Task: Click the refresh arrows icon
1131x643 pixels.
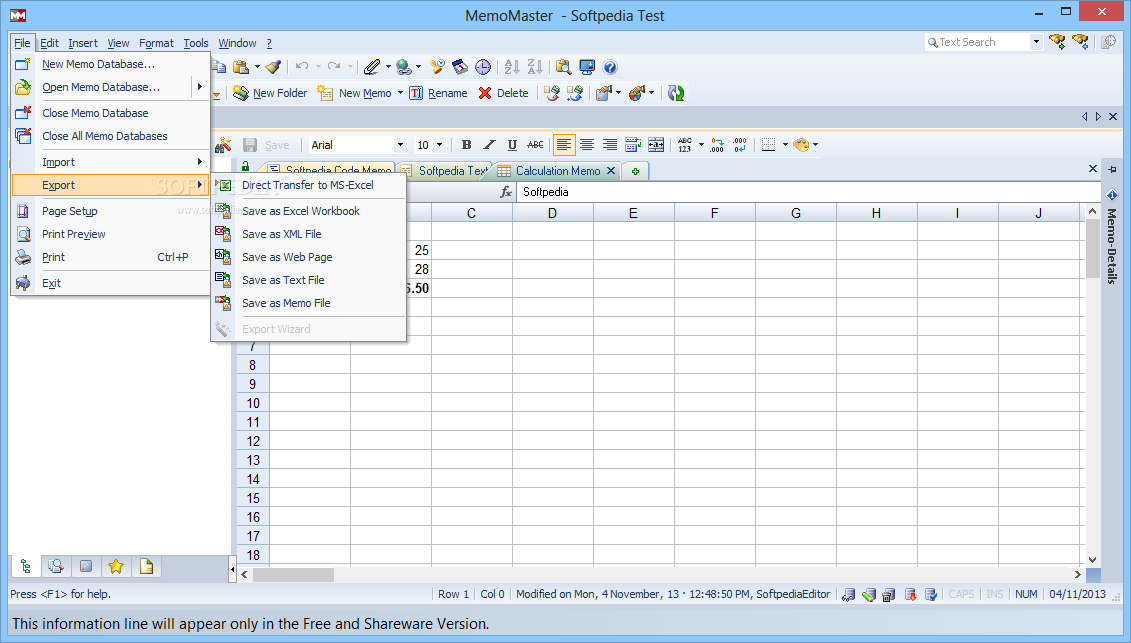Action: (676, 93)
